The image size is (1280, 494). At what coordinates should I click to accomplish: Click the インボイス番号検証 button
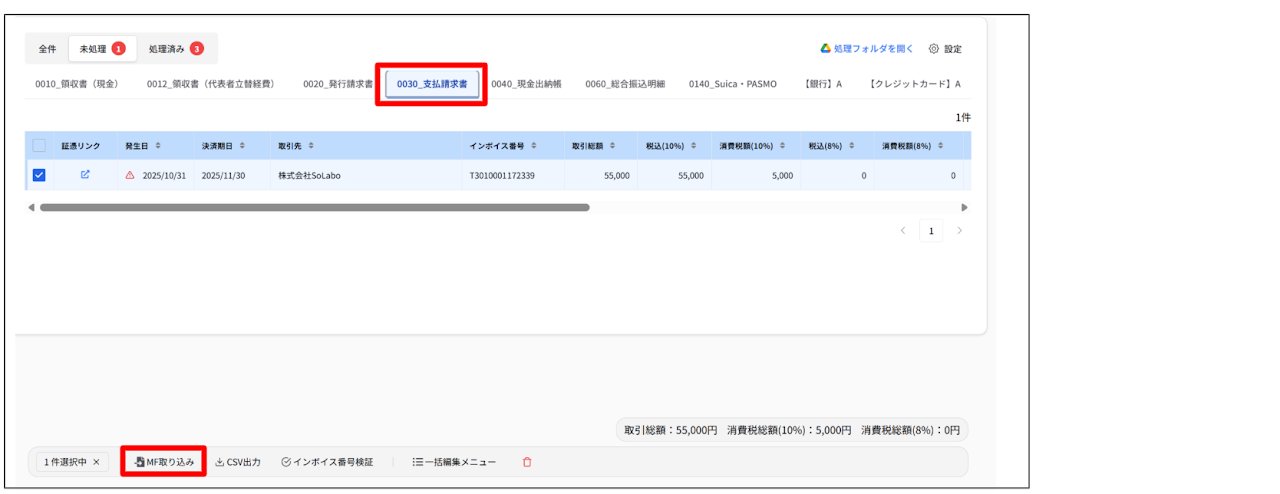coord(327,462)
